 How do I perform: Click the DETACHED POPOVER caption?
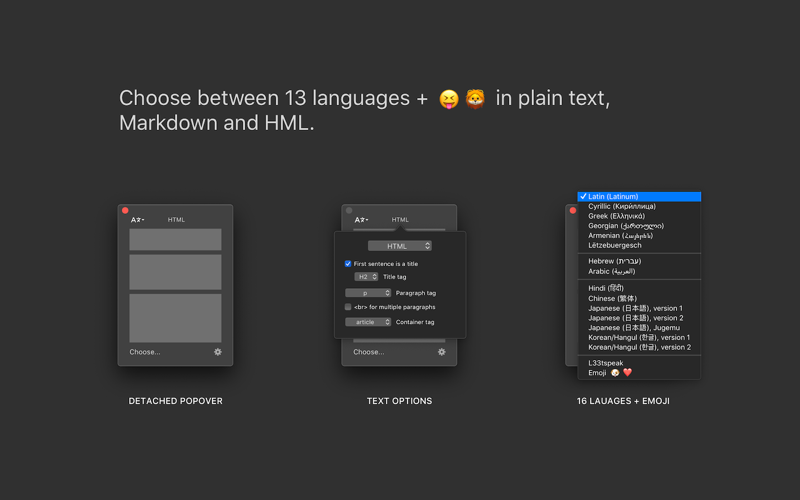[176, 401]
